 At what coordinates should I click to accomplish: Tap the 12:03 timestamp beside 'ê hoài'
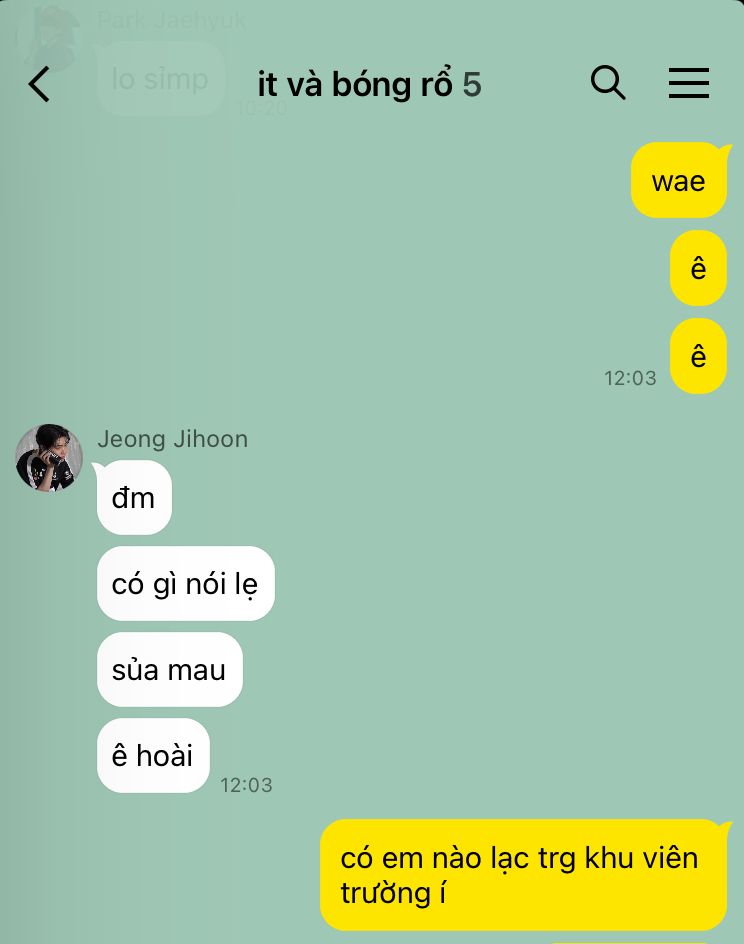point(246,785)
